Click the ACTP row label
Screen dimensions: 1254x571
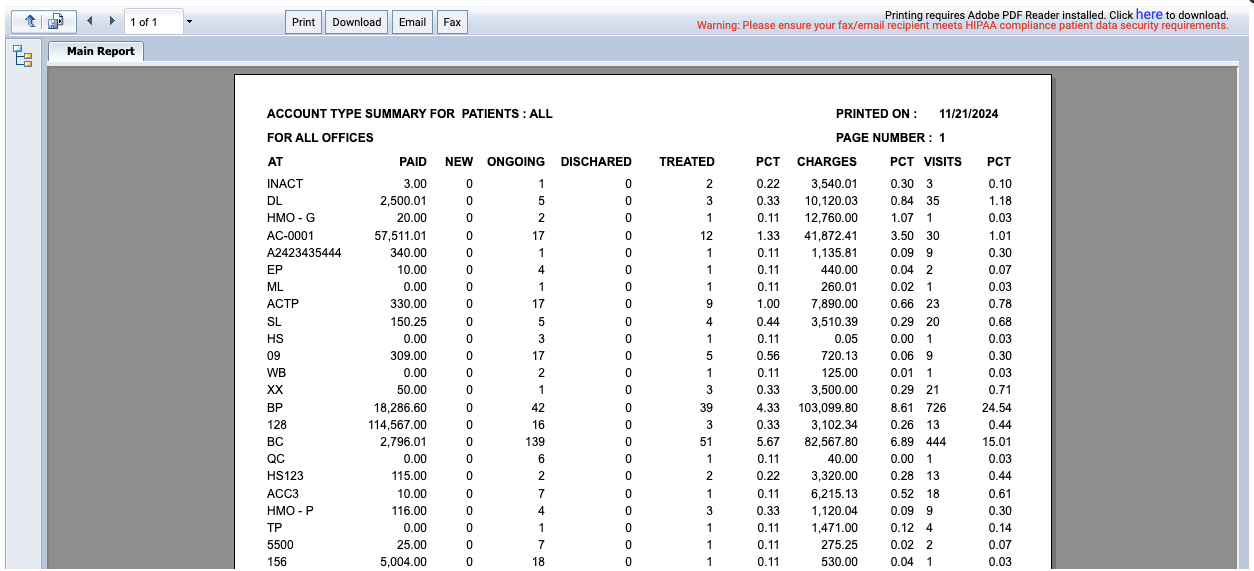click(x=283, y=304)
